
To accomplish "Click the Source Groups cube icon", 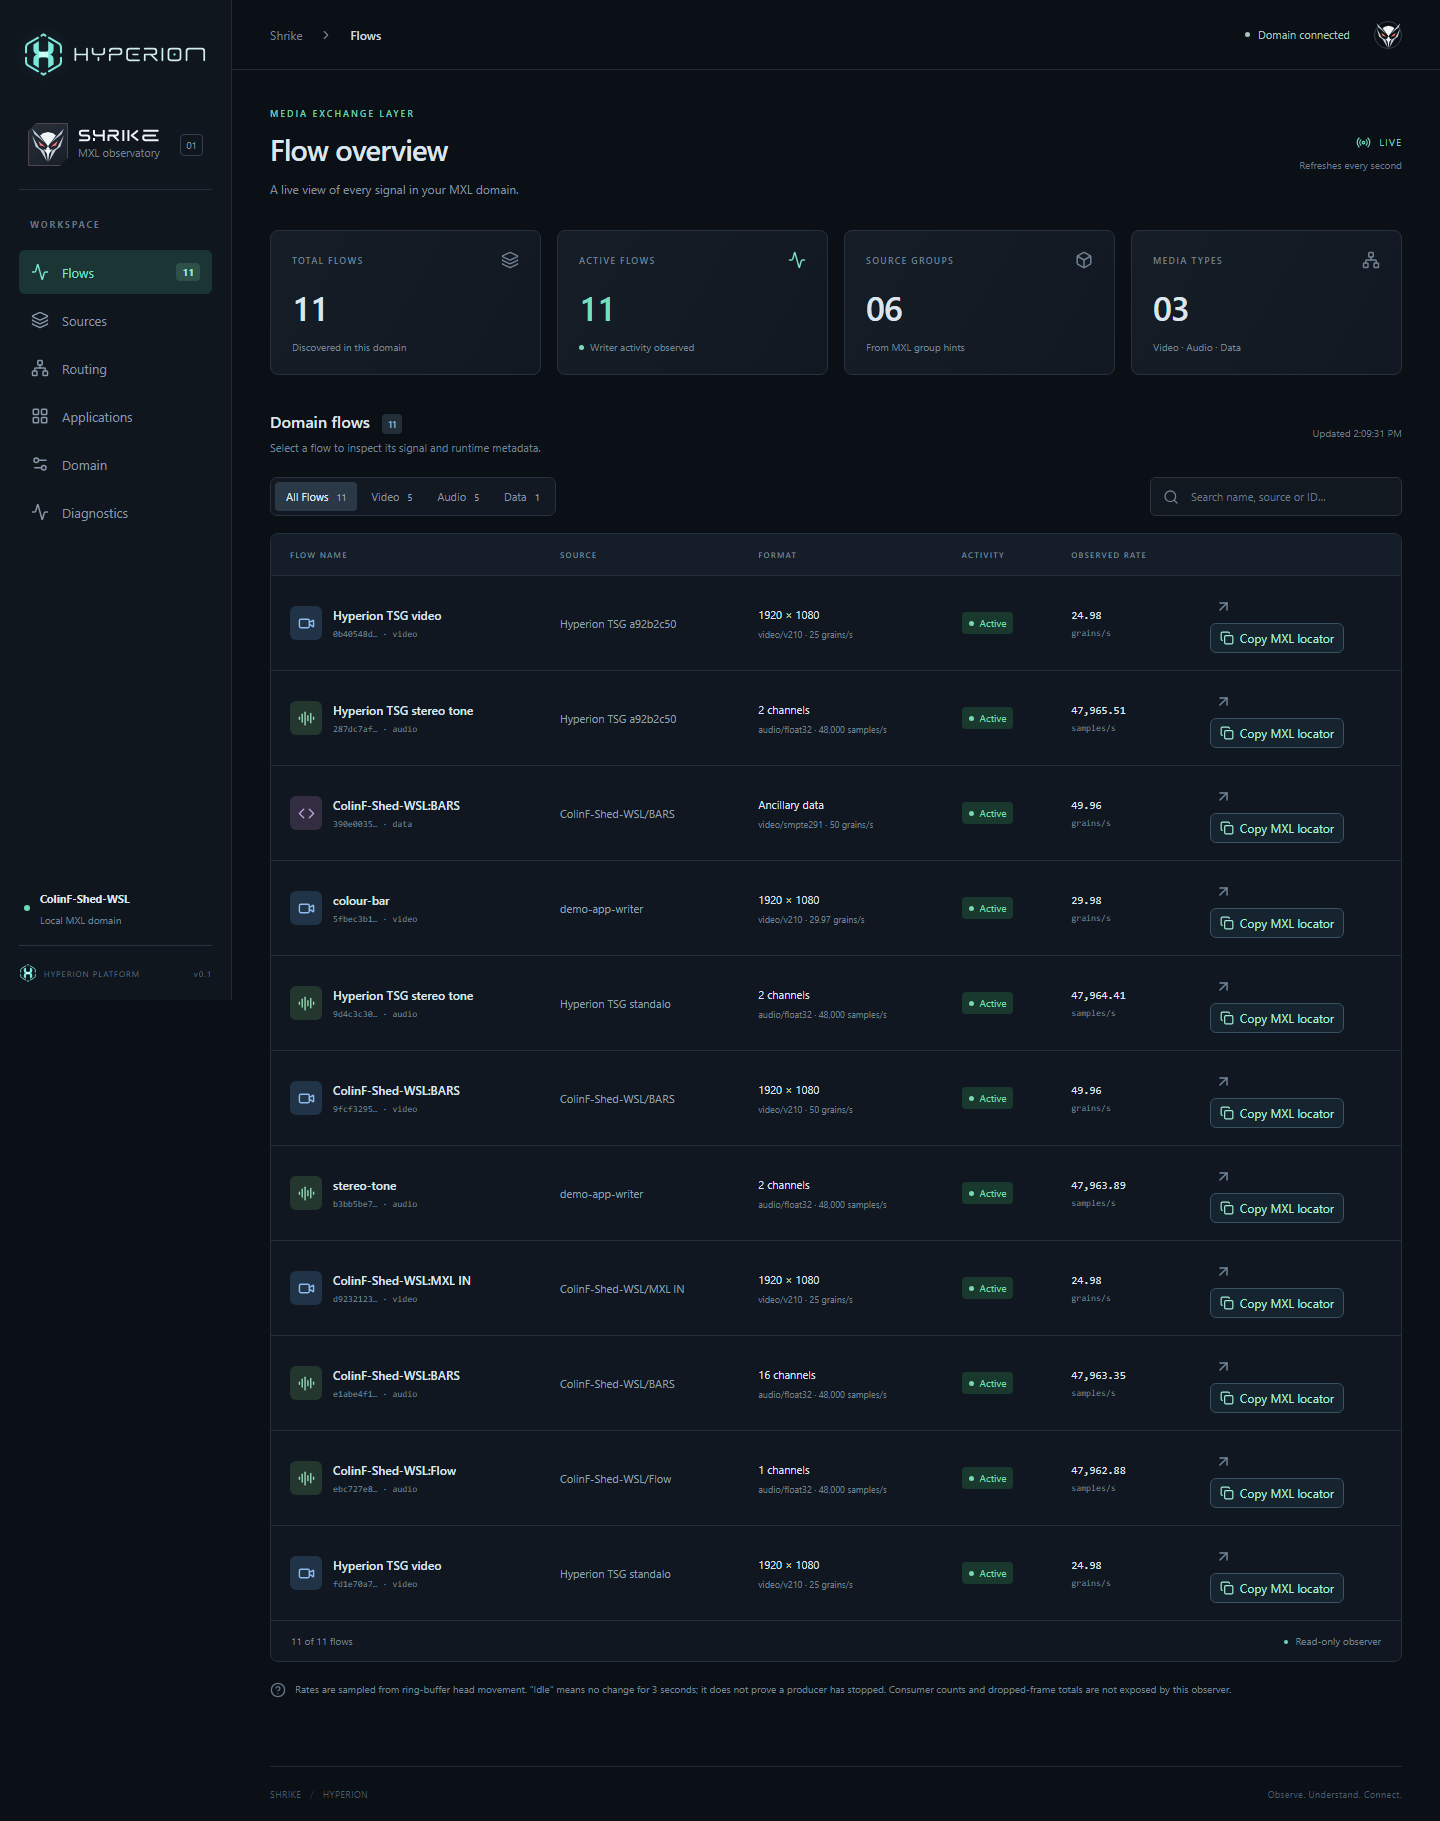I will coord(1084,260).
